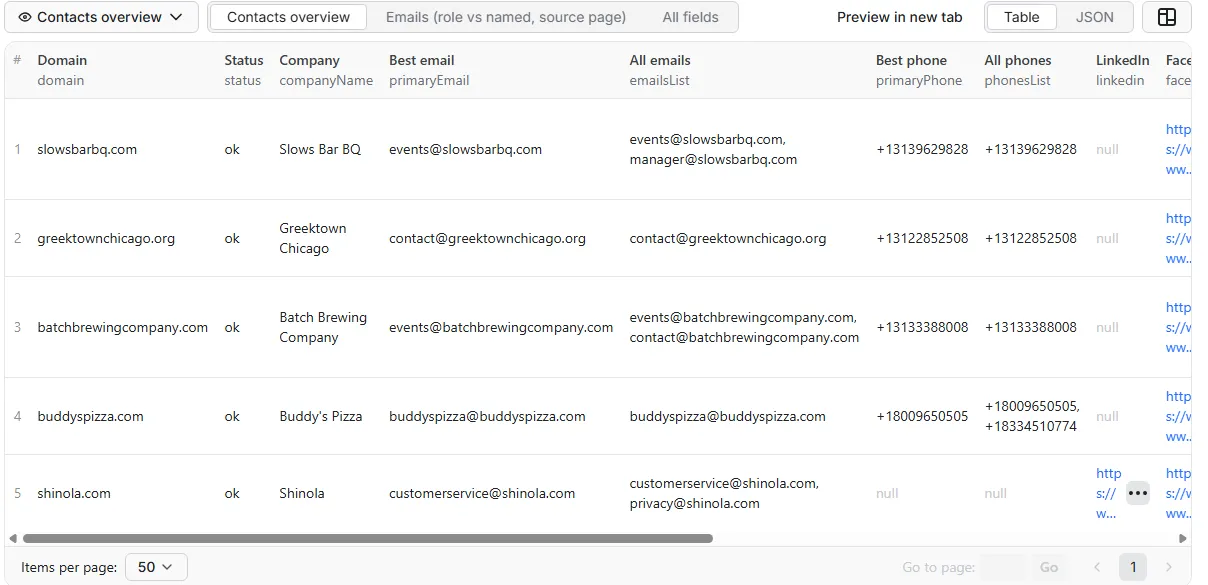This screenshot has height=585, width=1208.
Task: Click the All phones cell for buddyspizza.com
Action: point(1032,416)
